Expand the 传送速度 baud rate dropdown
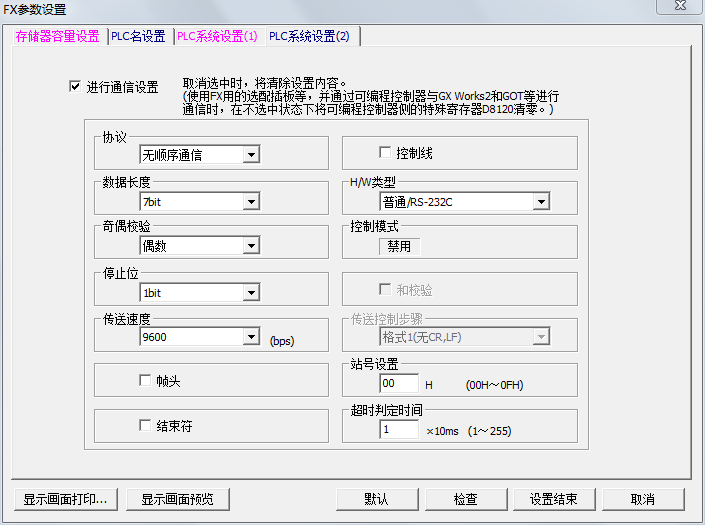 (x=251, y=338)
